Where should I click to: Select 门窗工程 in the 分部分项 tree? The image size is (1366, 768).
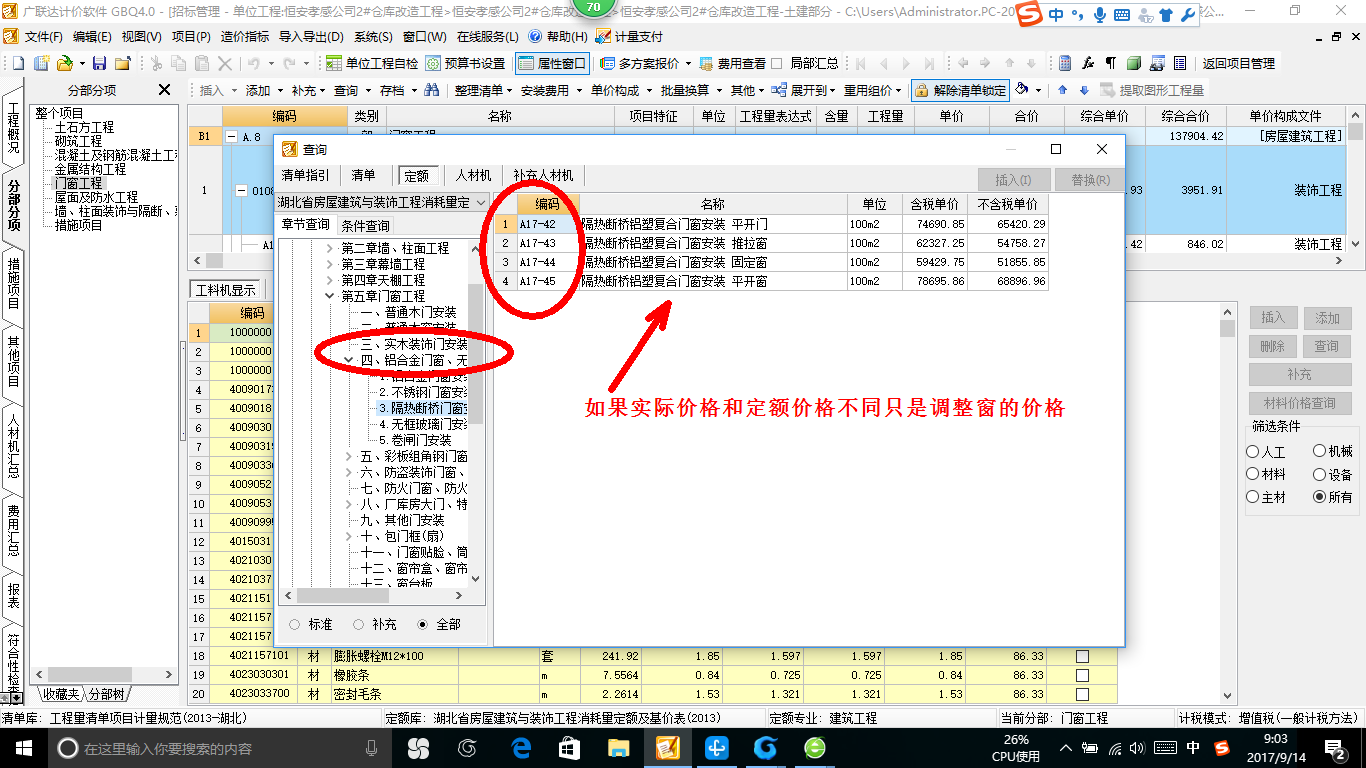point(78,183)
